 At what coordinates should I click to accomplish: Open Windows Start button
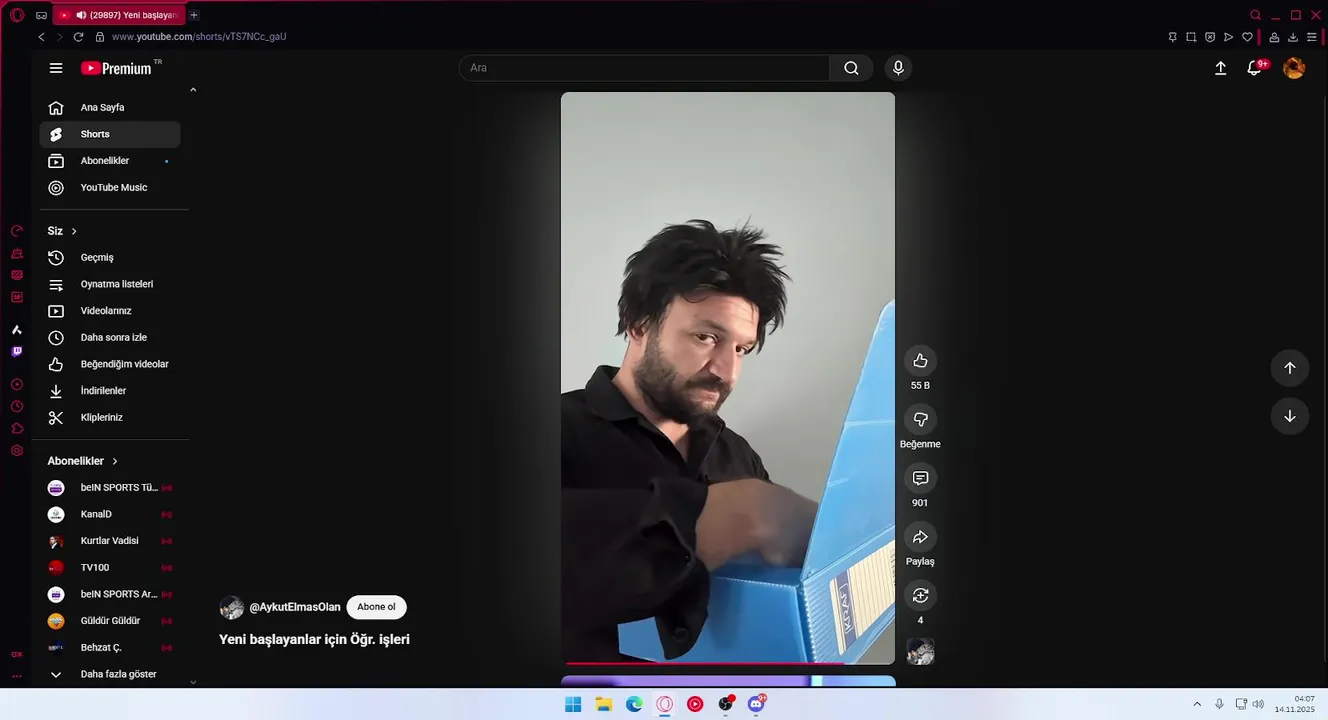[573, 704]
